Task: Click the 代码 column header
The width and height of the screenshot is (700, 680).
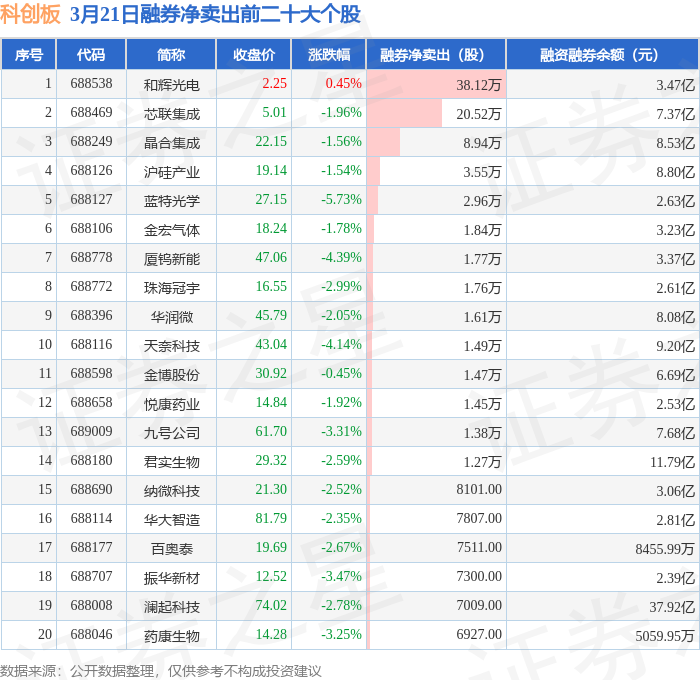Action: coord(91,54)
